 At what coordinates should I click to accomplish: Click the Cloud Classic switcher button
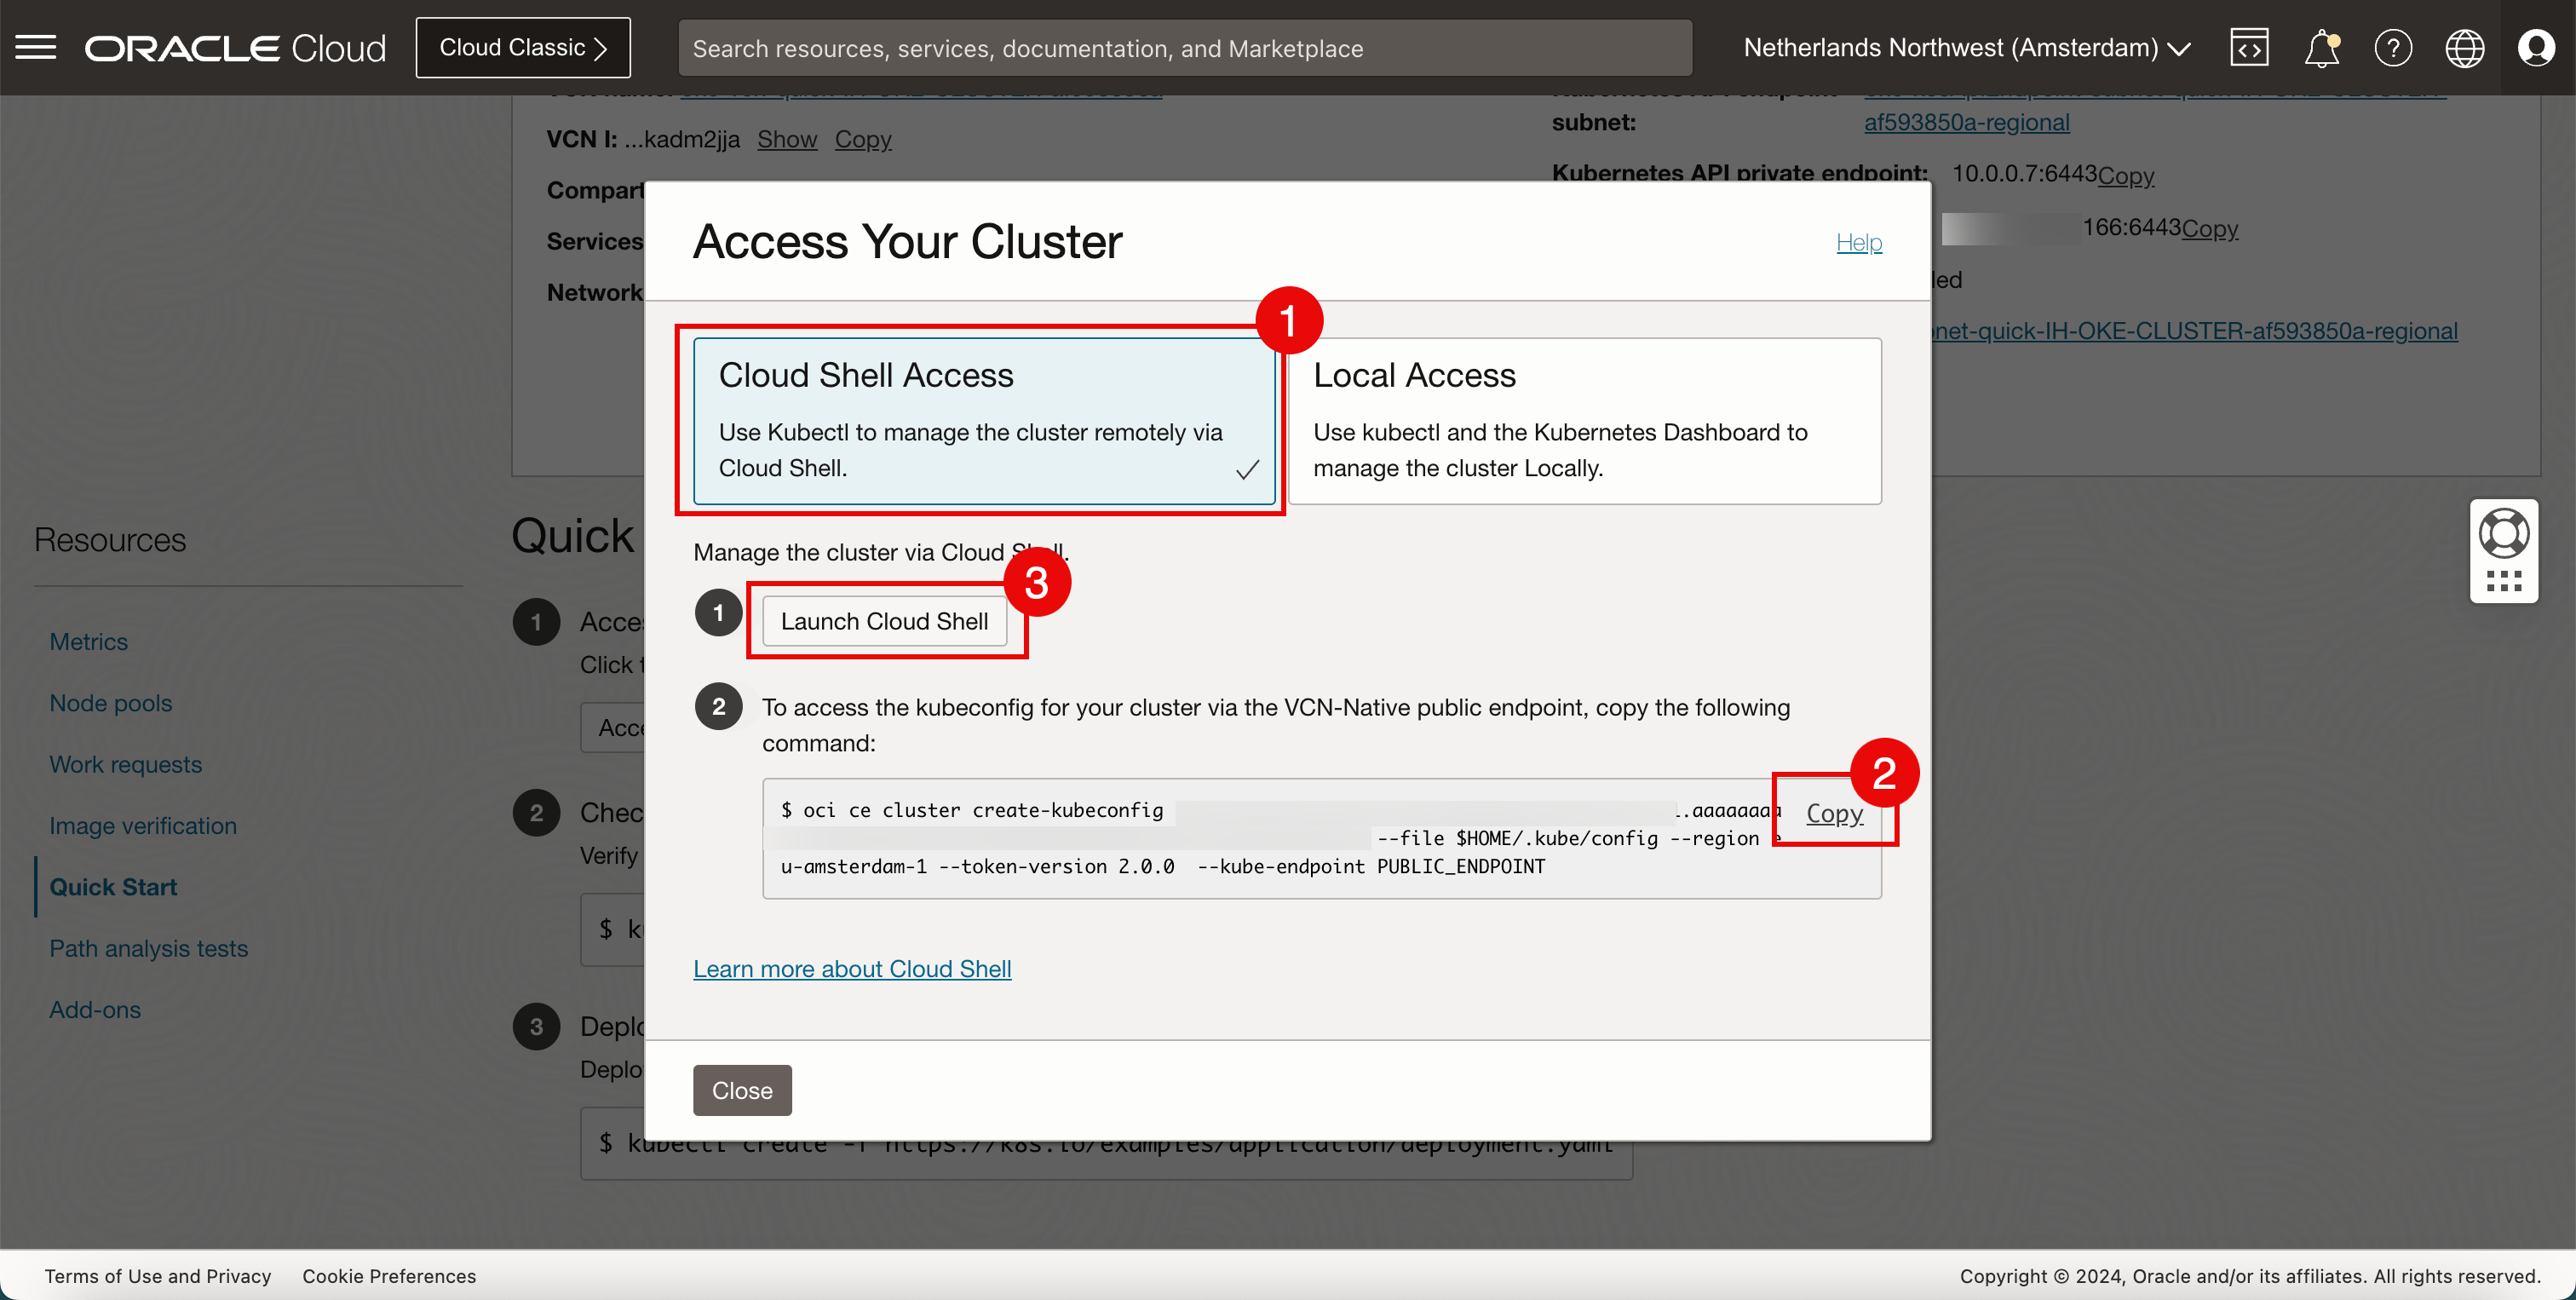[523, 47]
